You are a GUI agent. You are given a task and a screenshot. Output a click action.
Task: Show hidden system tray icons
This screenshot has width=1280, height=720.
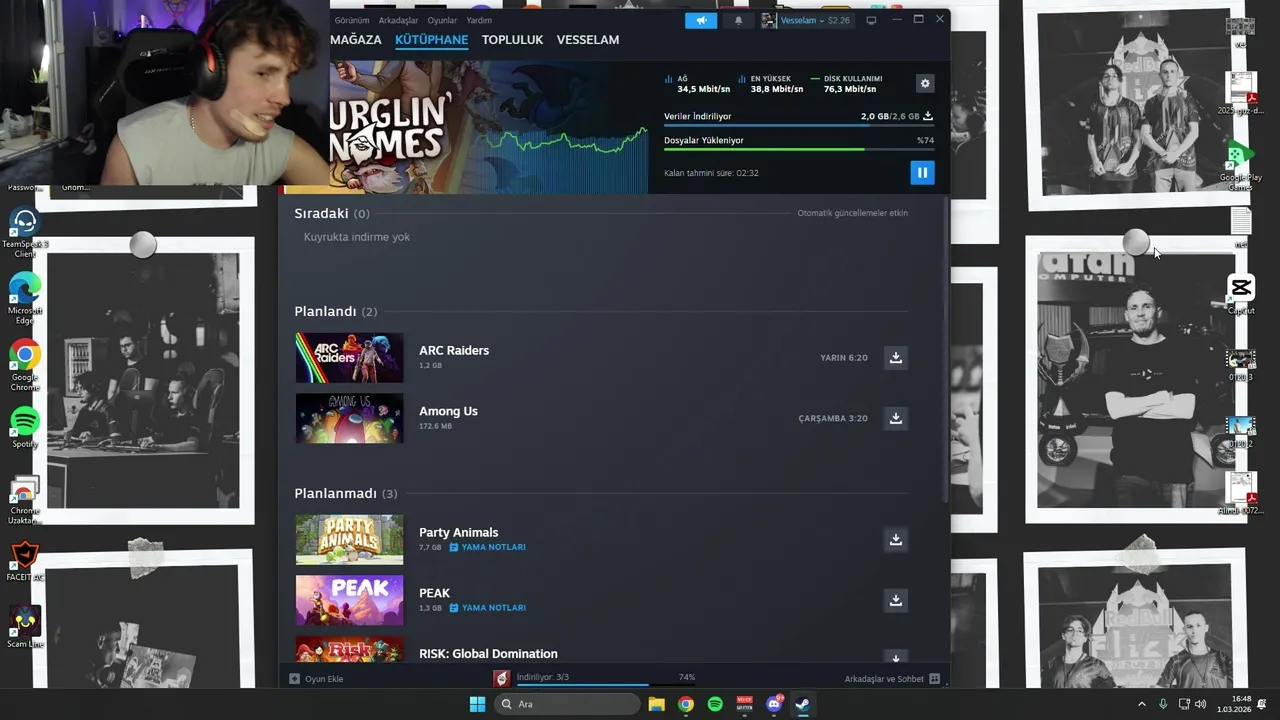pos(1142,704)
